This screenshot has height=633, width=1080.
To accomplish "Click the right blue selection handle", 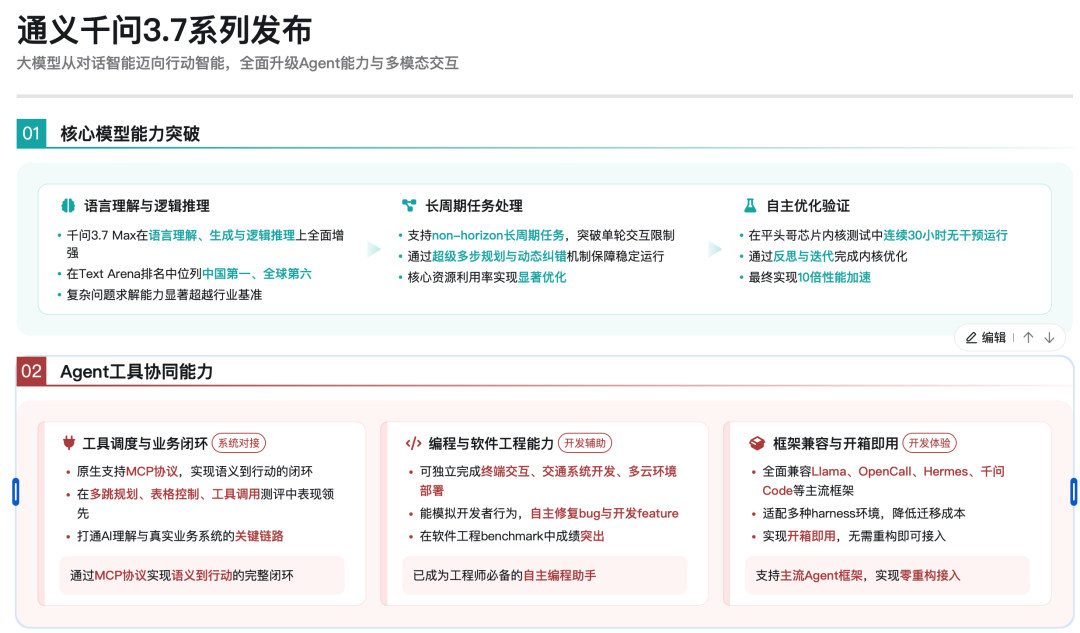I will pyautogui.click(x=1073, y=492).
